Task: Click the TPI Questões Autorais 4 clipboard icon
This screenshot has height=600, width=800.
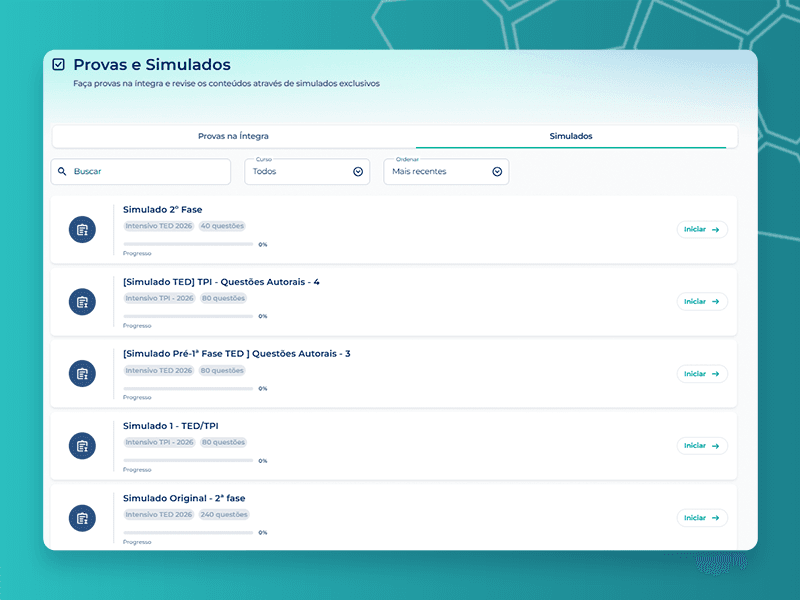Action: (x=82, y=302)
